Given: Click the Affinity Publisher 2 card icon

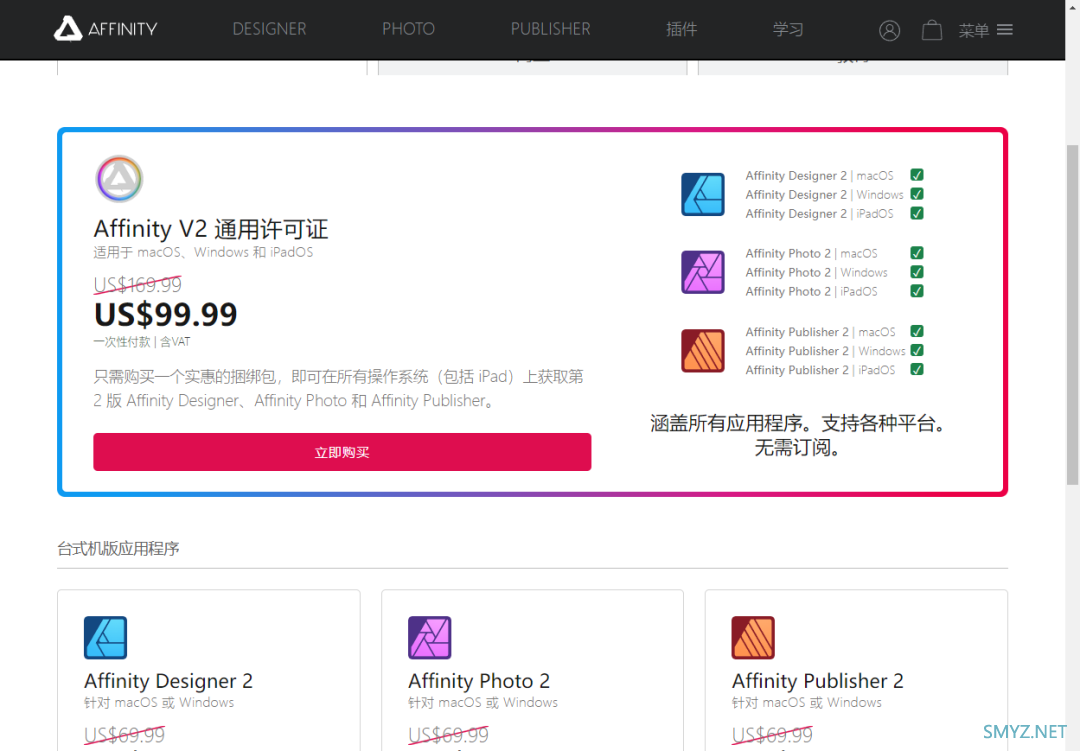Looking at the screenshot, I should (x=753, y=637).
